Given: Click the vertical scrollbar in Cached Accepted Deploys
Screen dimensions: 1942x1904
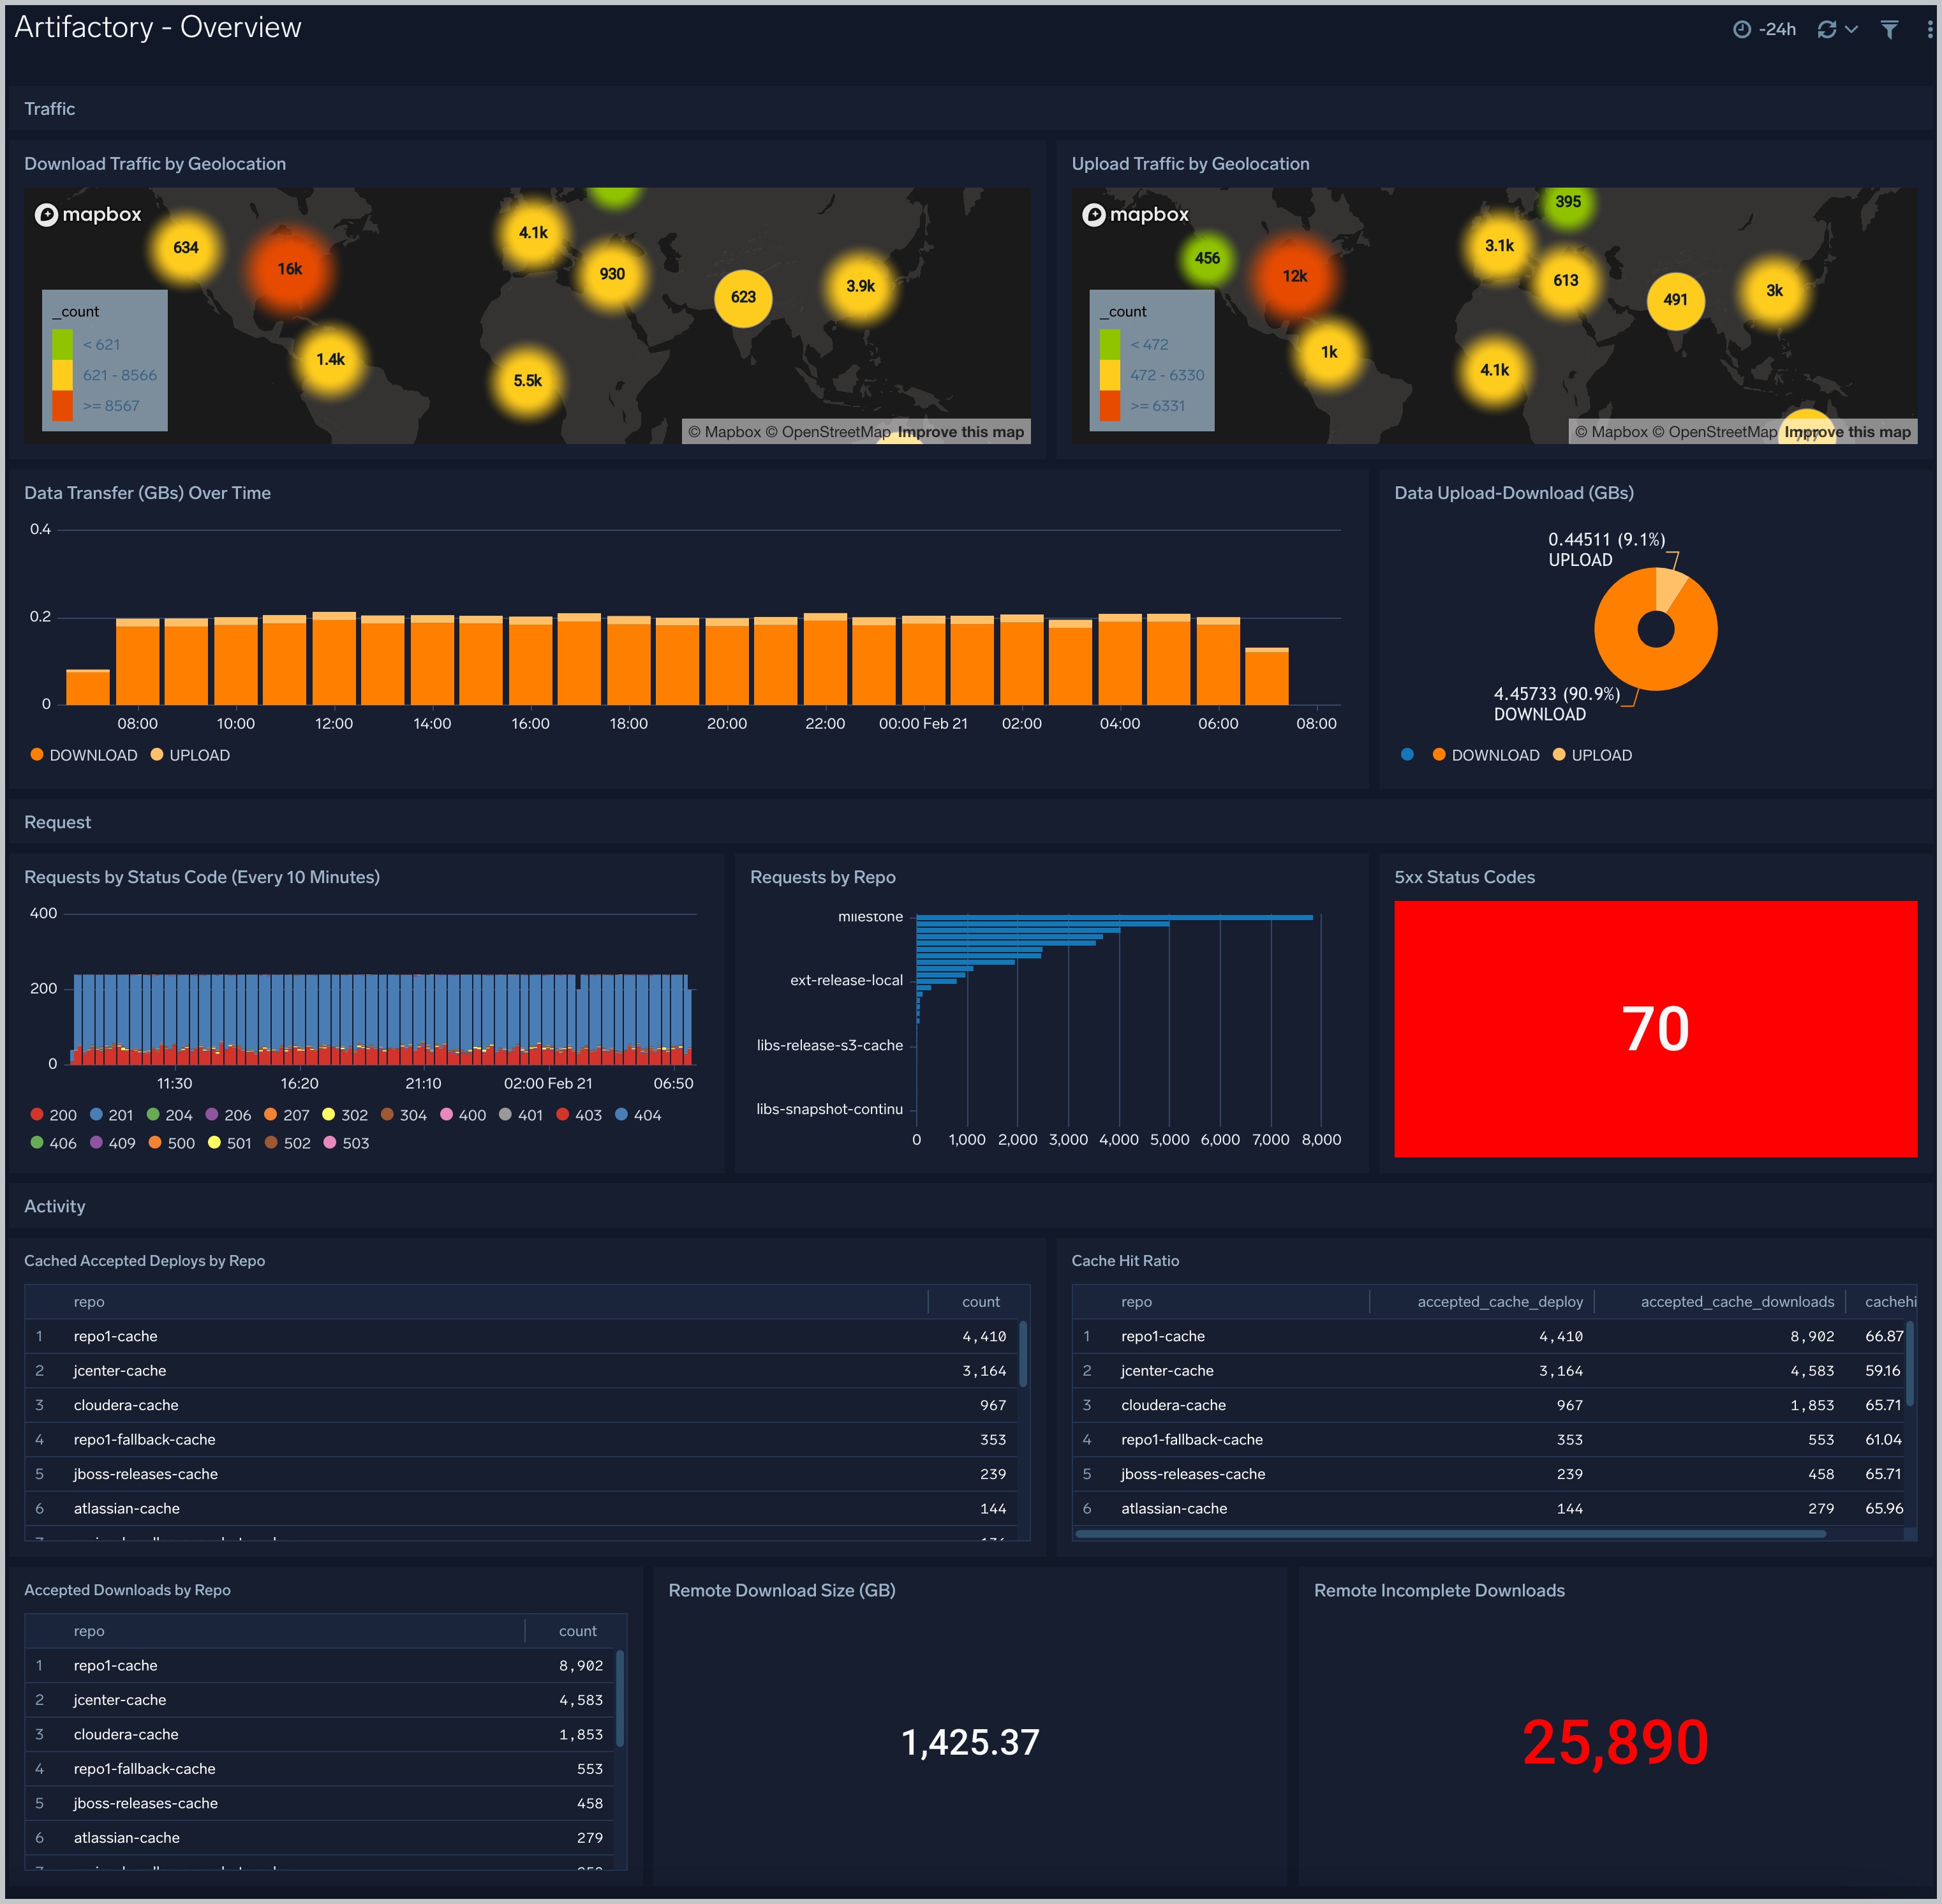Looking at the screenshot, I should tap(1023, 1354).
